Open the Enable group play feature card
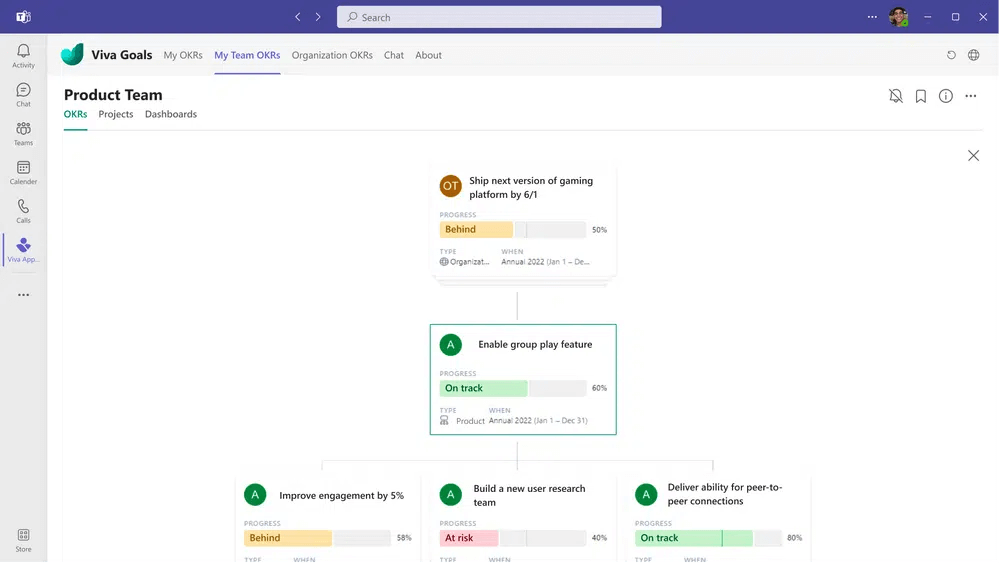The width and height of the screenshot is (999, 563). [523, 380]
